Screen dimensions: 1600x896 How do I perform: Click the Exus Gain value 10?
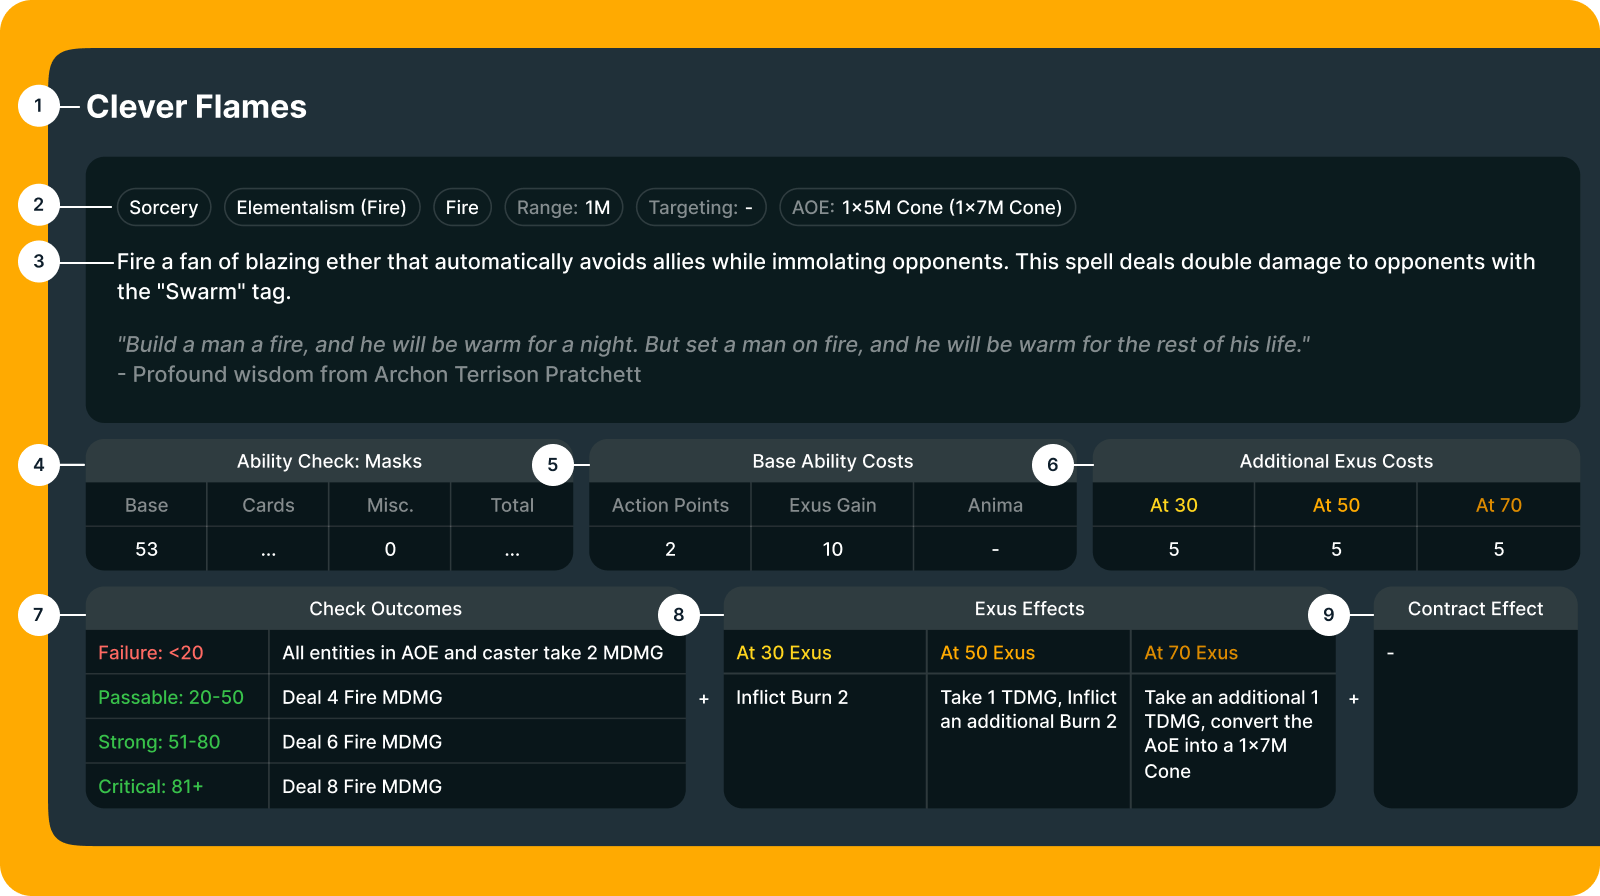pyautogui.click(x=833, y=549)
